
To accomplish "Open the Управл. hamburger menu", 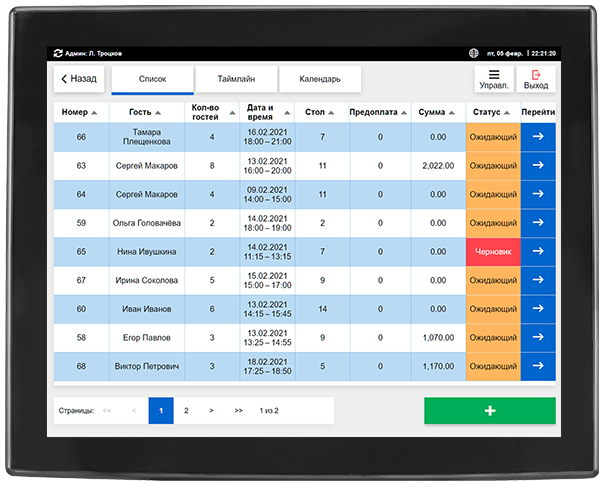I will tap(494, 79).
